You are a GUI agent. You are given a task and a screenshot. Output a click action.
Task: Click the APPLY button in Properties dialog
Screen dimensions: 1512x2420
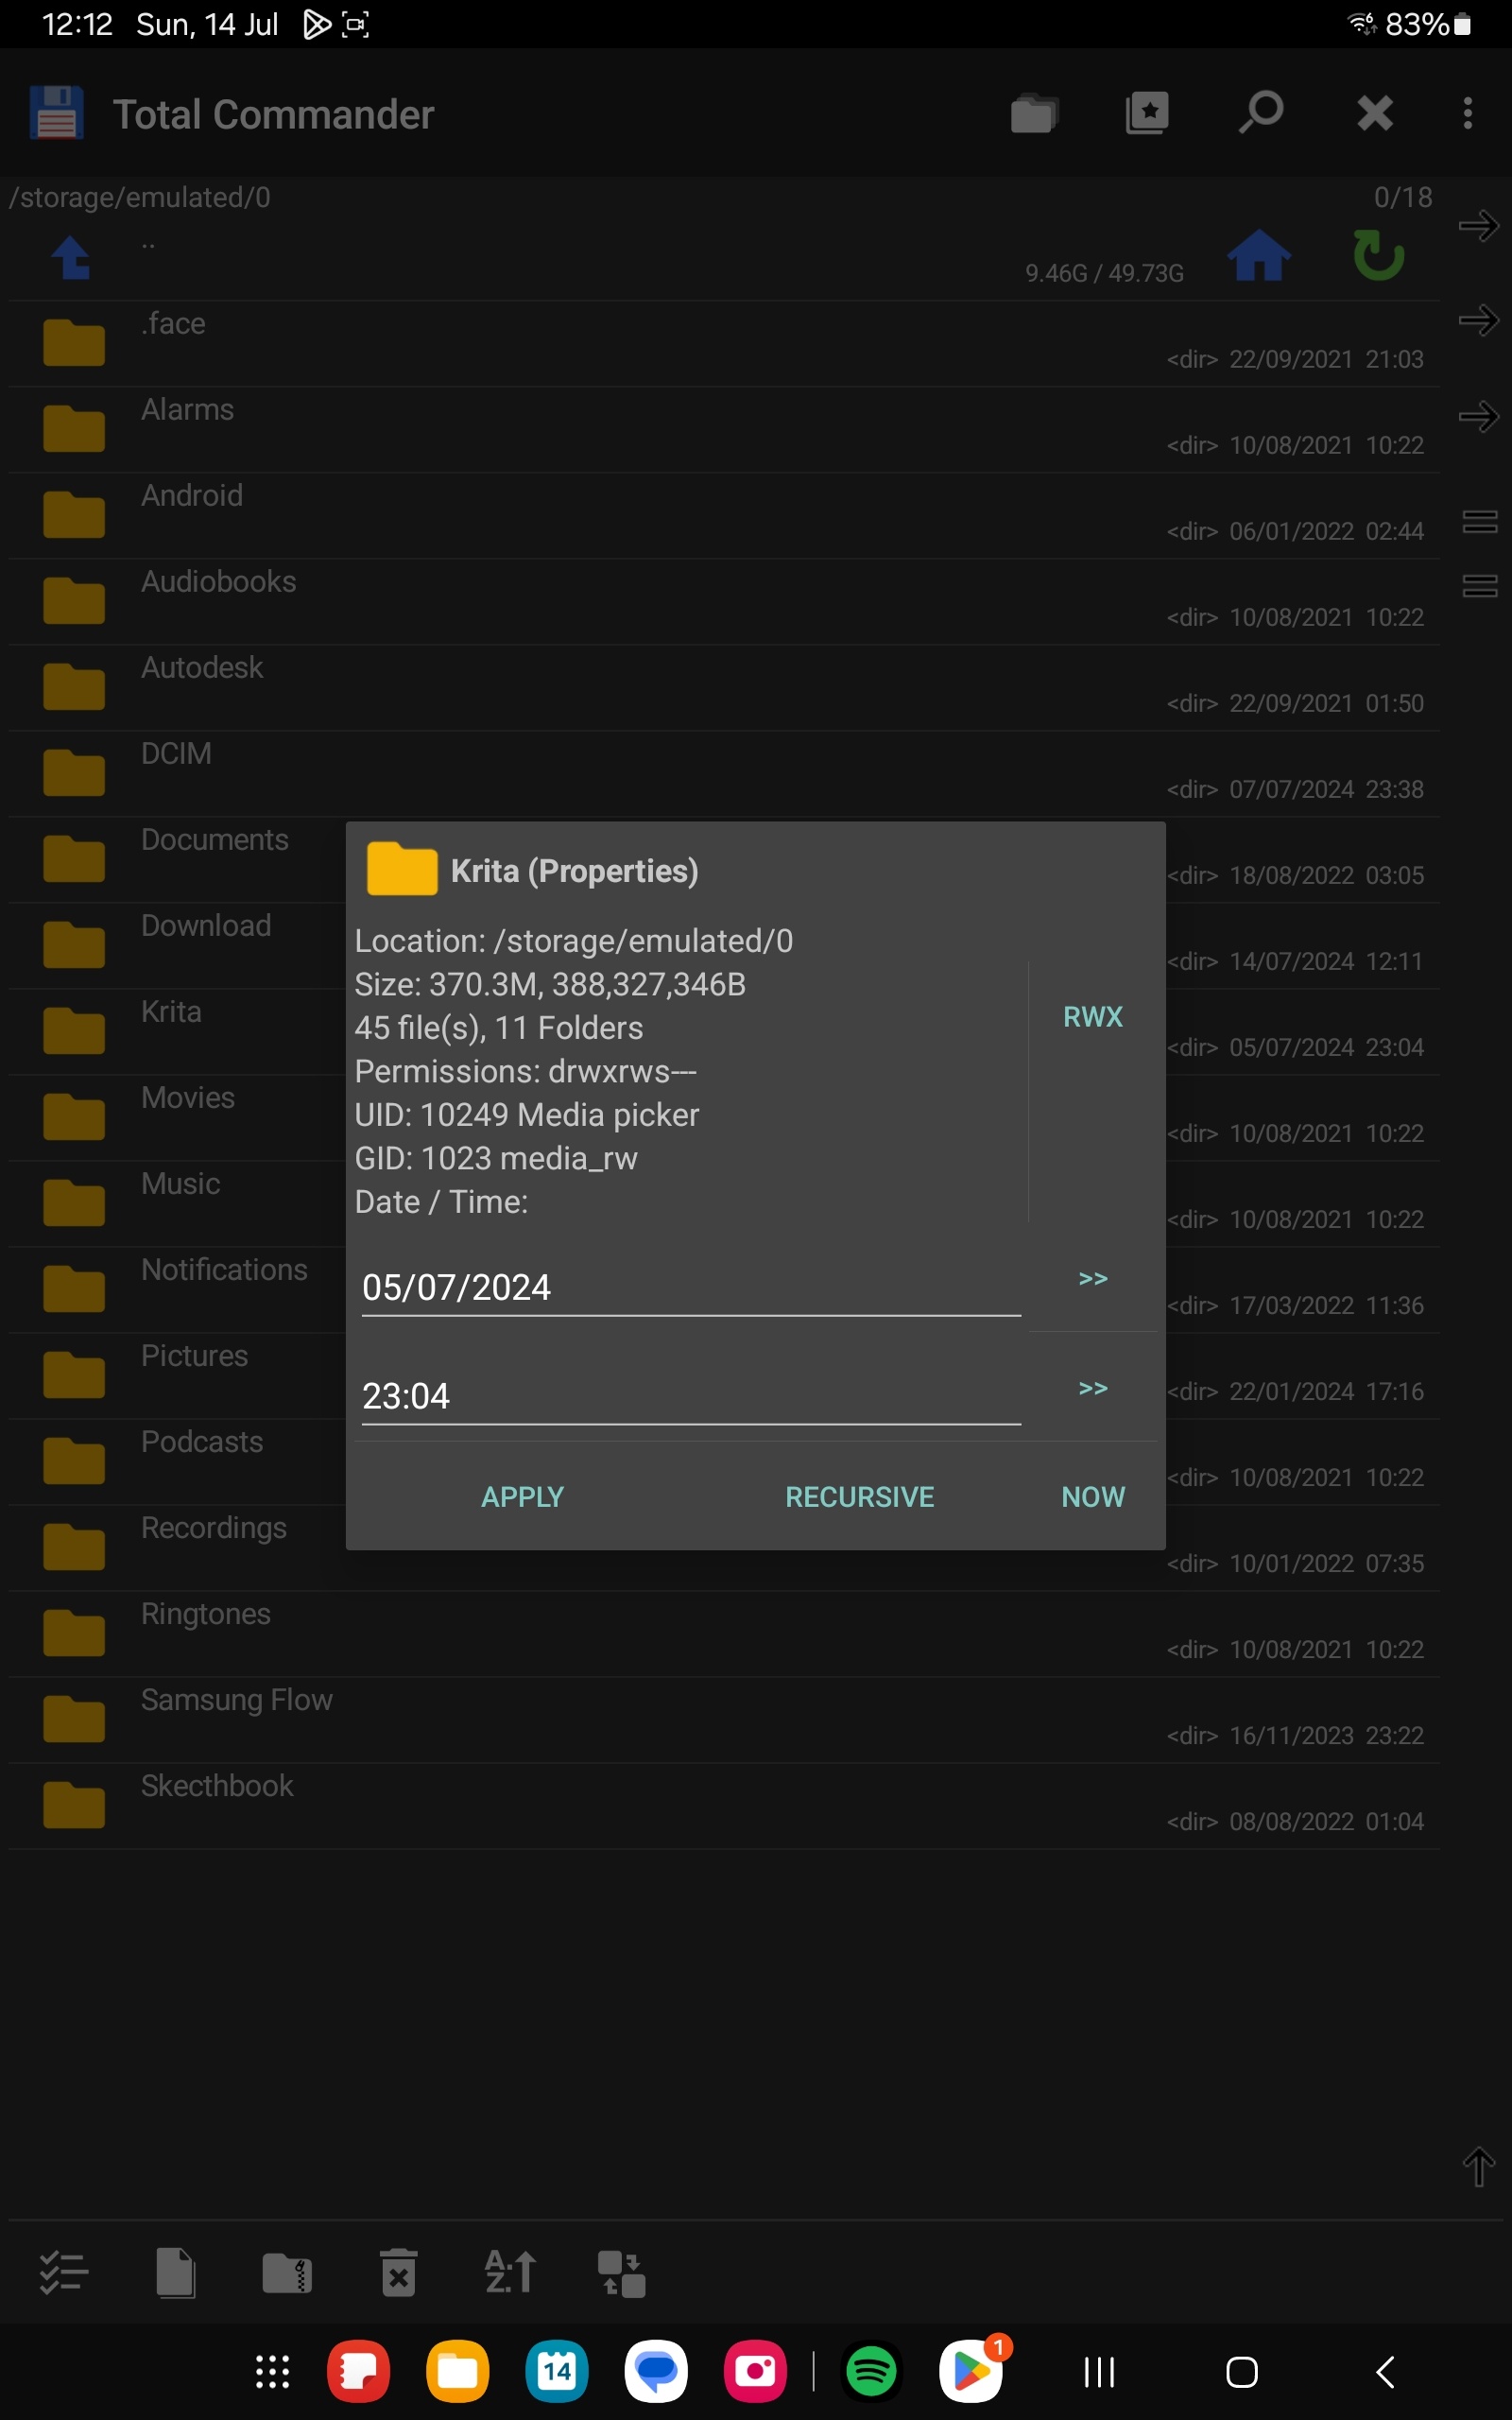click(523, 1496)
